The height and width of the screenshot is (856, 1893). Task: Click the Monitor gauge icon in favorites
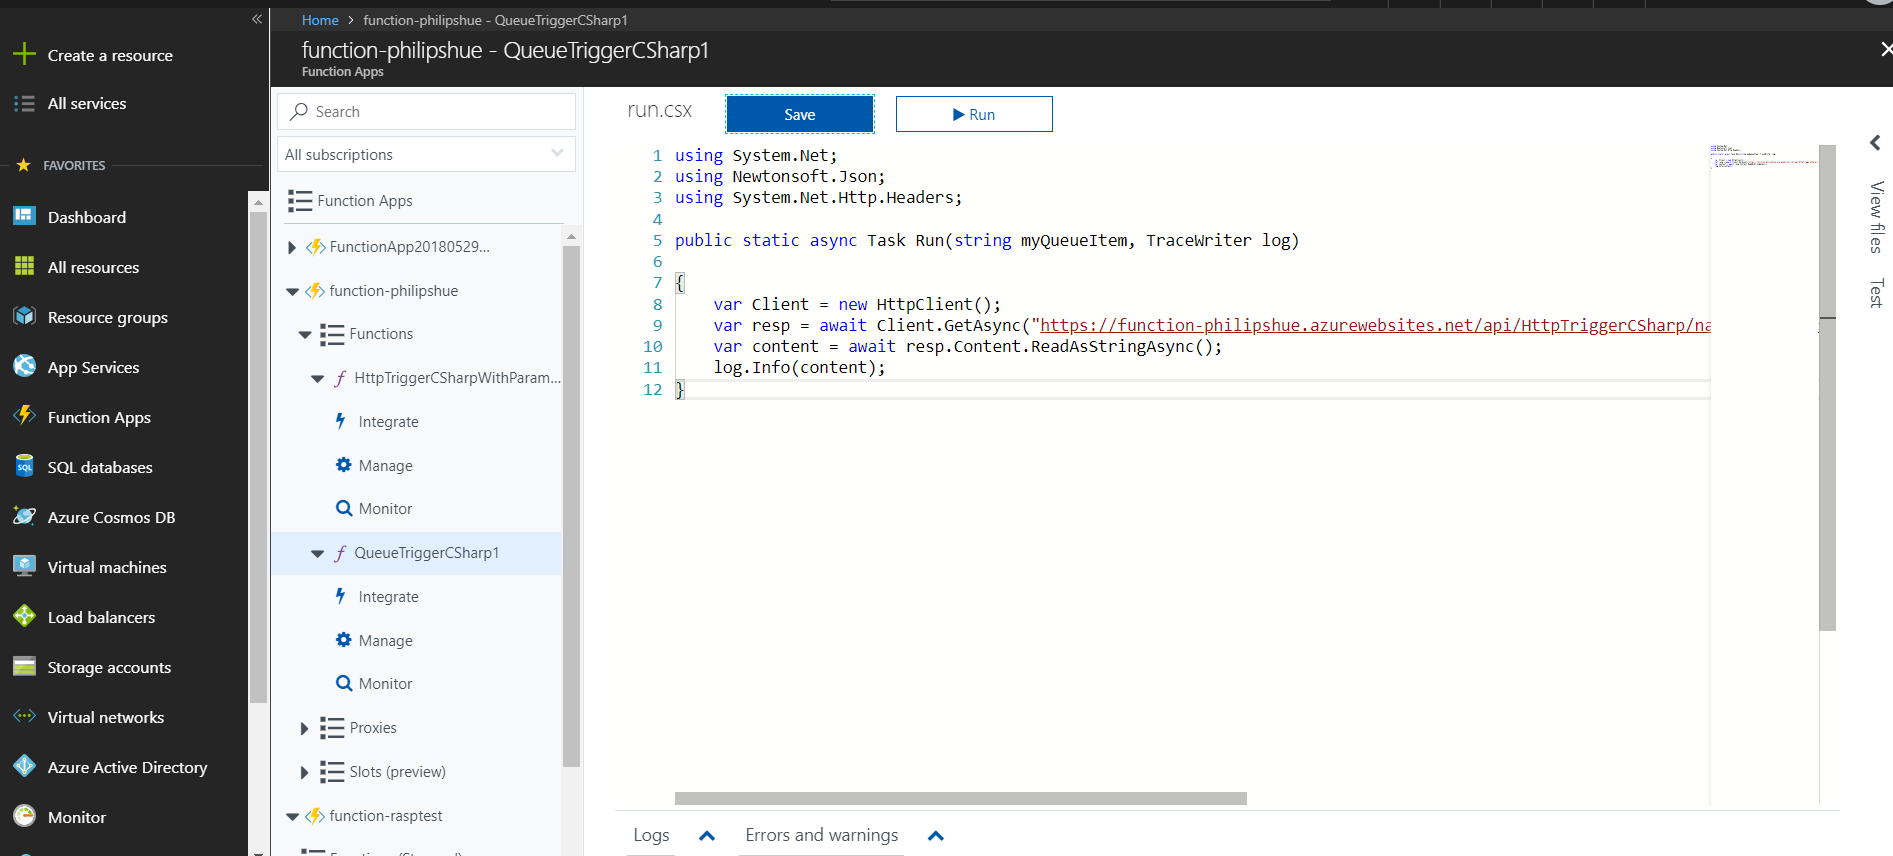[x=24, y=816]
